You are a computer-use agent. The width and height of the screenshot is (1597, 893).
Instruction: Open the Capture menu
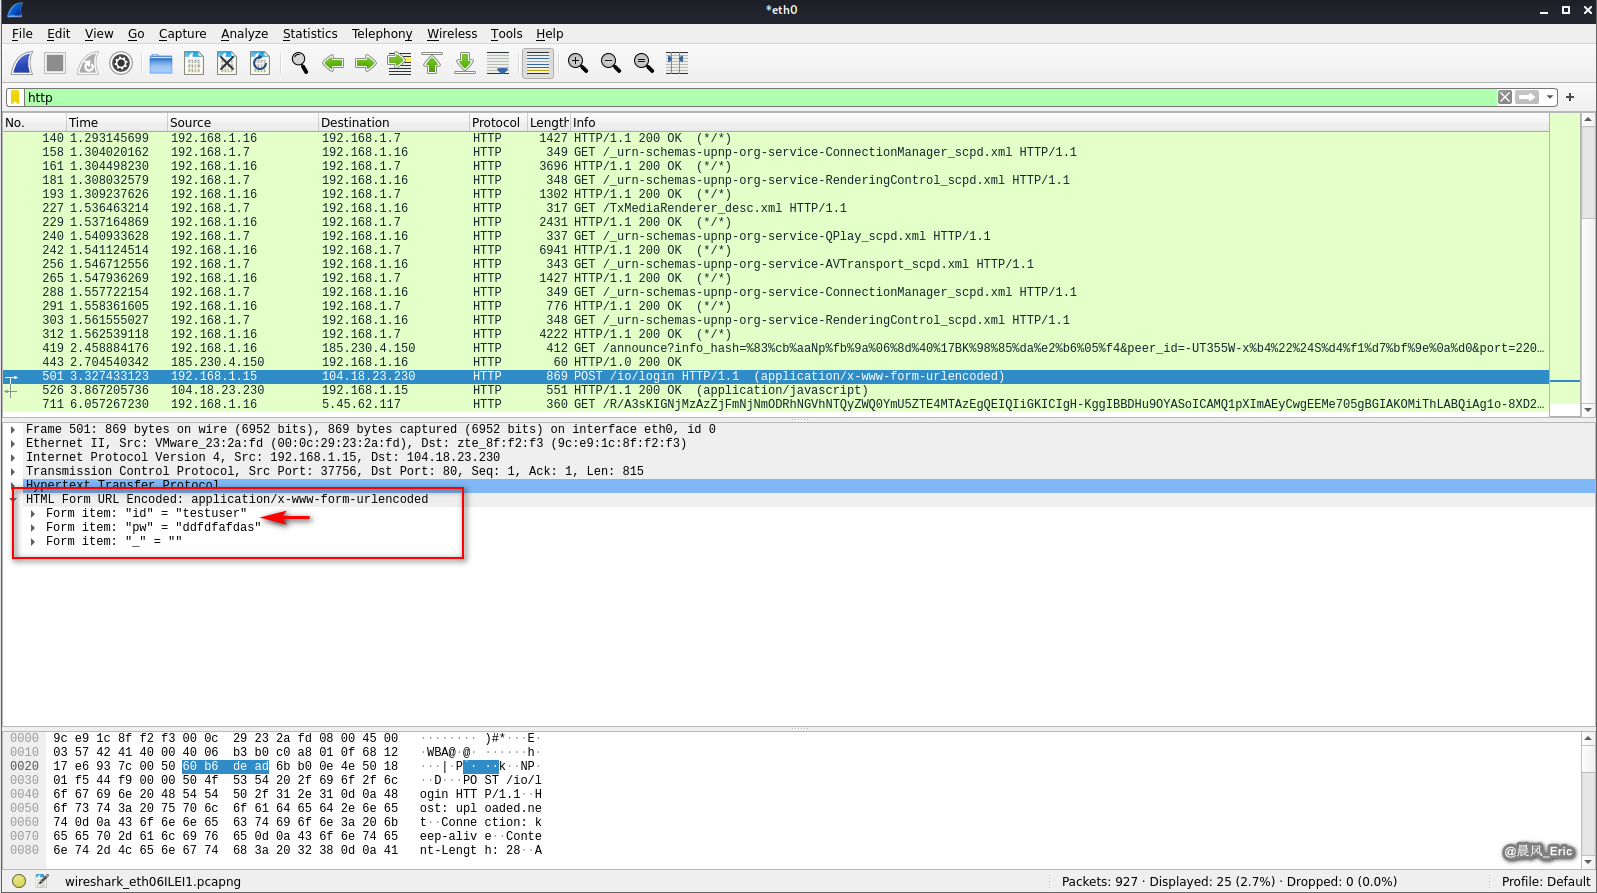[182, 33]
